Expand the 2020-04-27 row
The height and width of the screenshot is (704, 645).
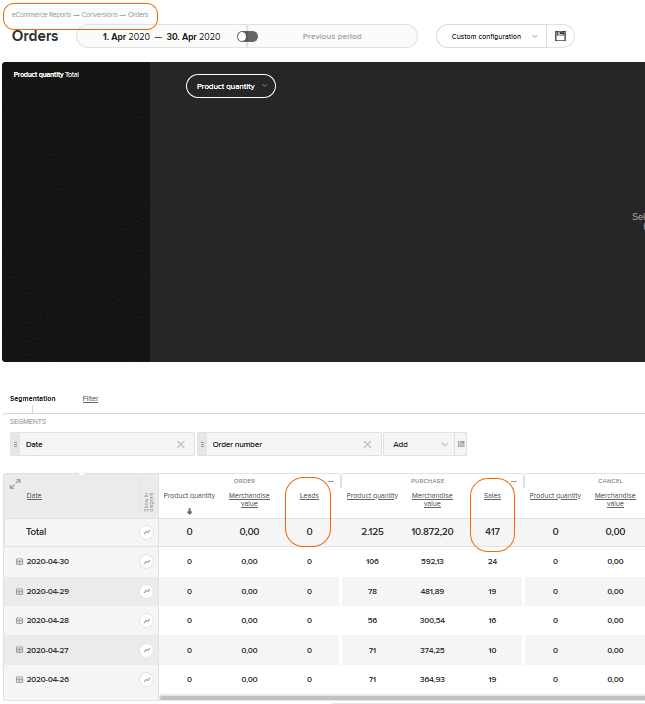(19, 650)
